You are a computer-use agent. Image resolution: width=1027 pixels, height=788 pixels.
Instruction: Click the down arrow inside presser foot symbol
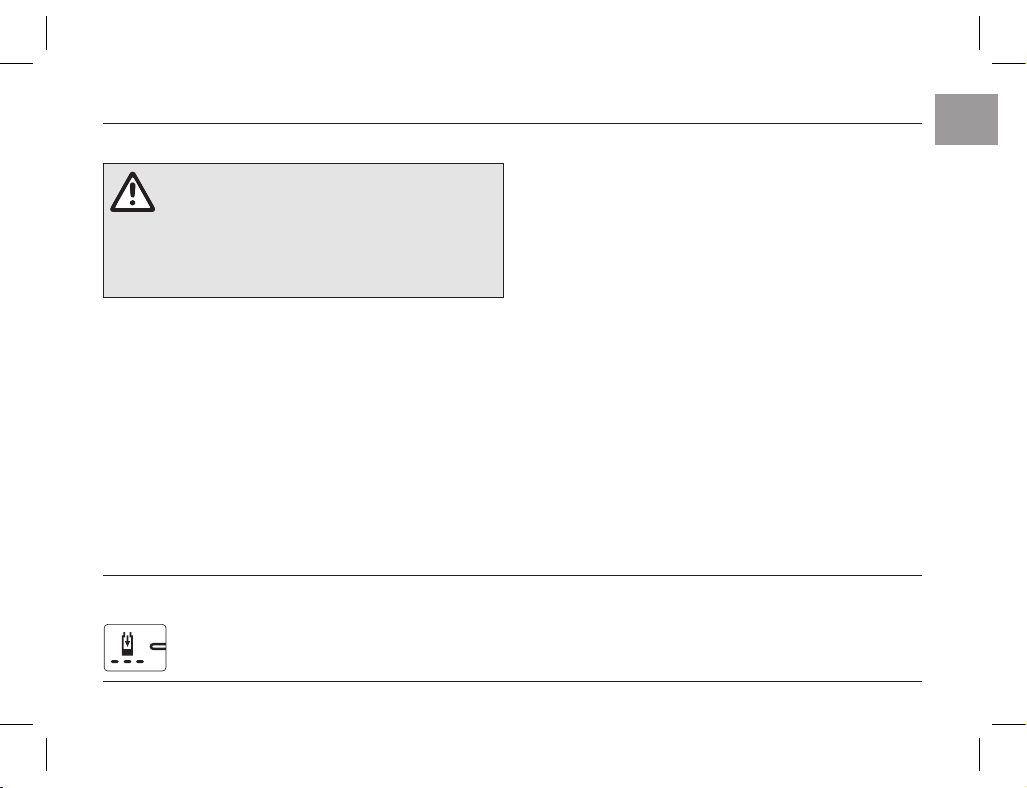128,641
